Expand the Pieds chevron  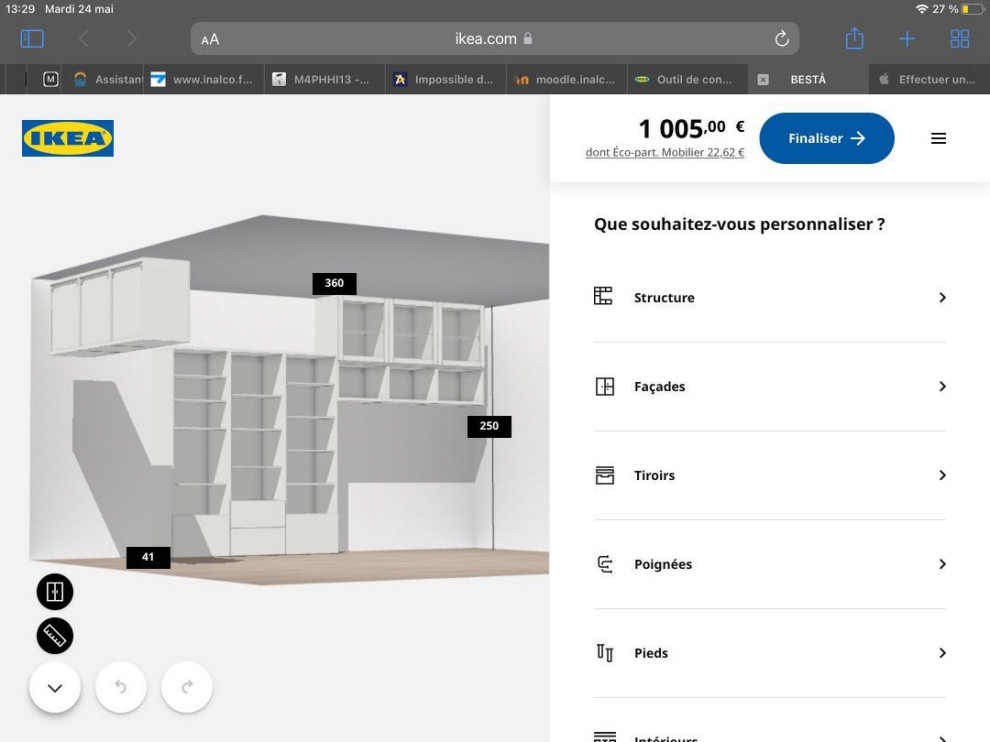pos(942,654)
